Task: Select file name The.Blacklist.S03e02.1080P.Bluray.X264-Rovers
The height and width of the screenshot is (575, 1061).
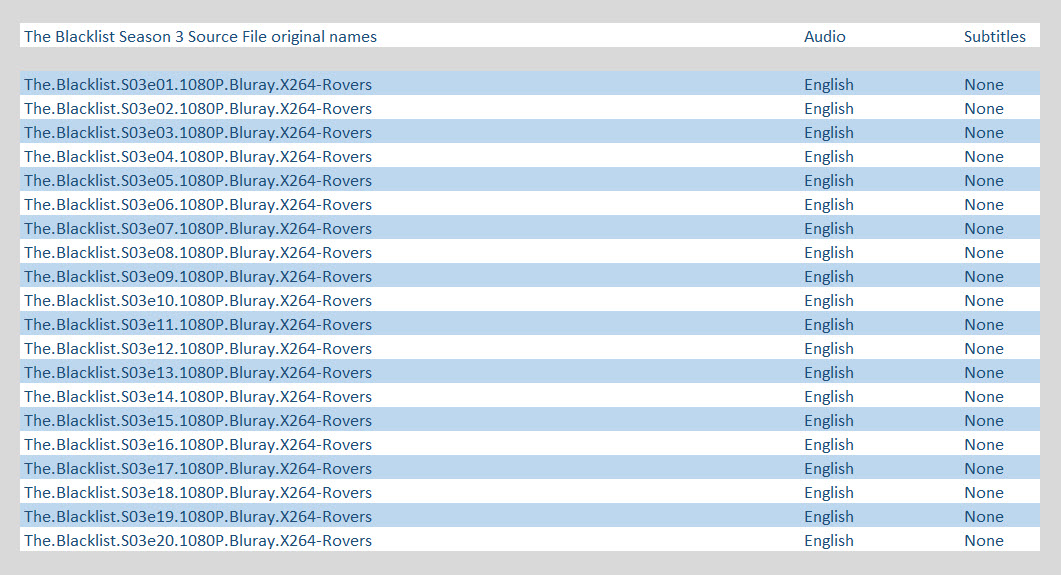Action: click(x=198, y=109)
